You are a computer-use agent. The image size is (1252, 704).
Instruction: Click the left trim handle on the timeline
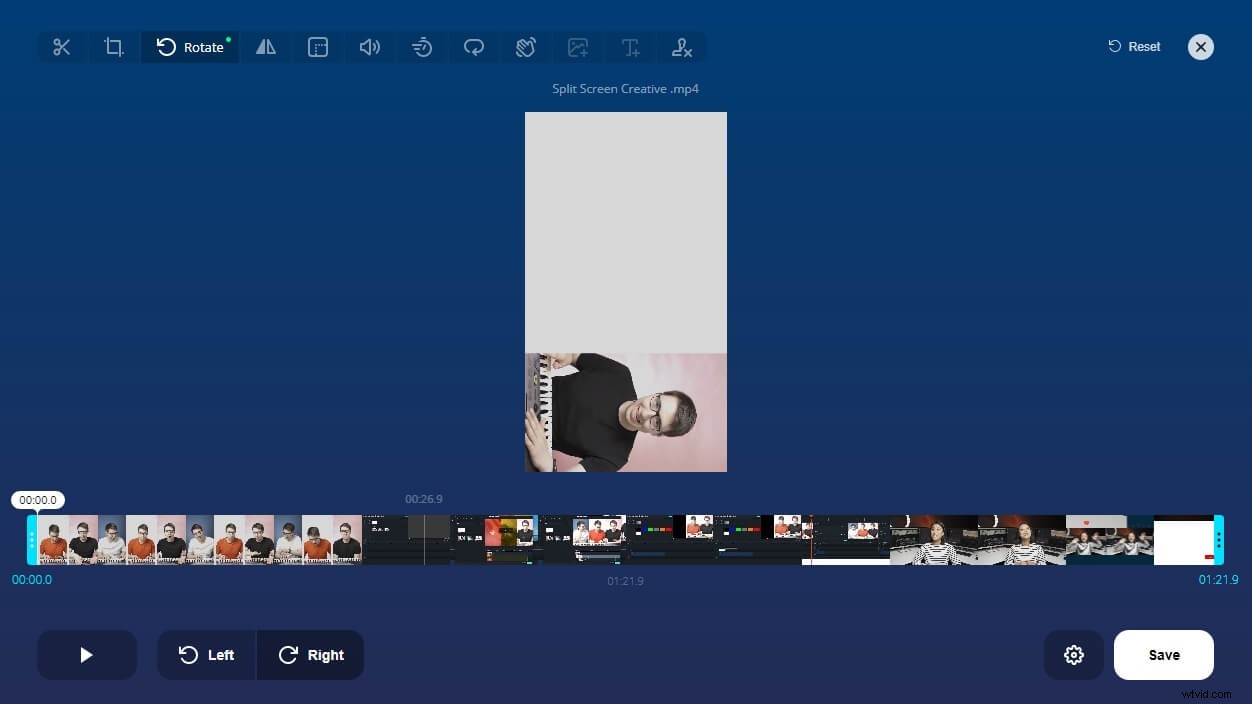tap(33, 539)
